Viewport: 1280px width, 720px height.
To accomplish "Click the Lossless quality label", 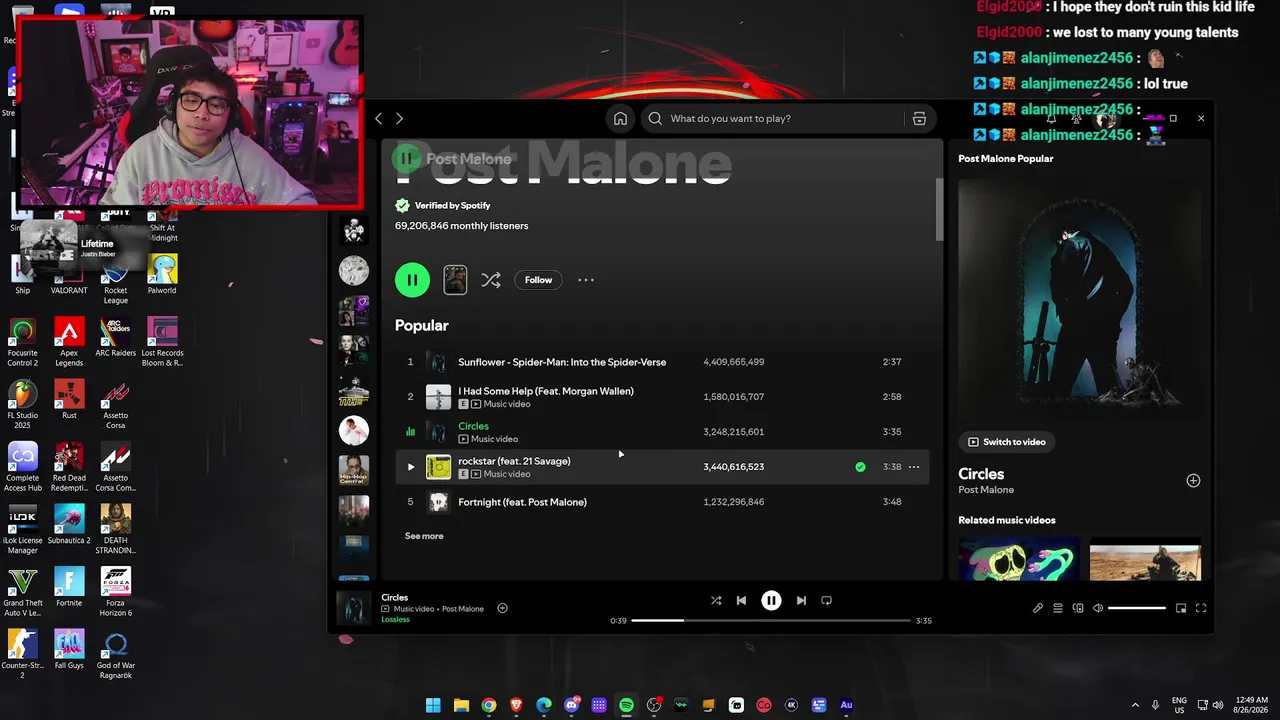I will pos(395,620).
